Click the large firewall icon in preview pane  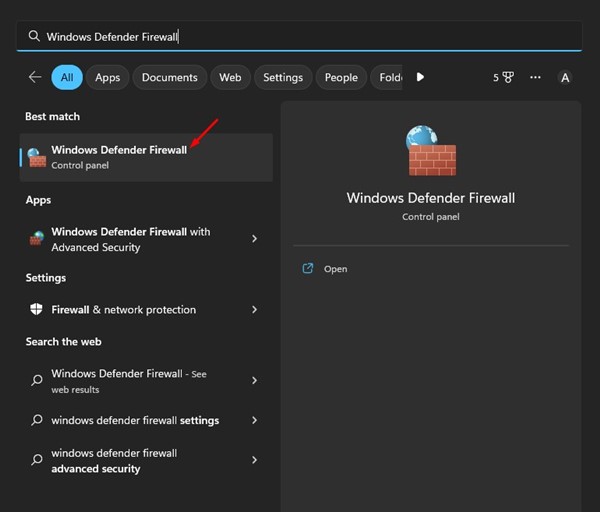tap(431, 150)
